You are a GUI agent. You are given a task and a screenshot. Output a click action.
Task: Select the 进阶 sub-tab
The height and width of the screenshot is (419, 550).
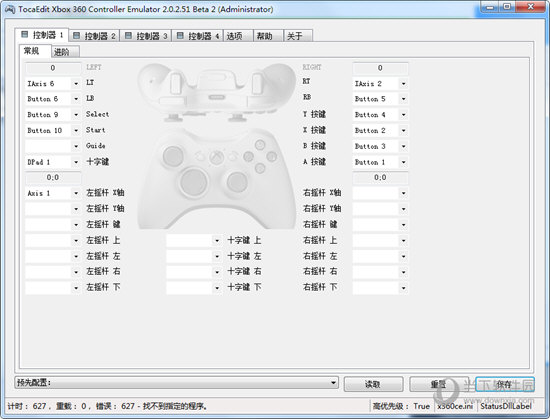point(66,52)
